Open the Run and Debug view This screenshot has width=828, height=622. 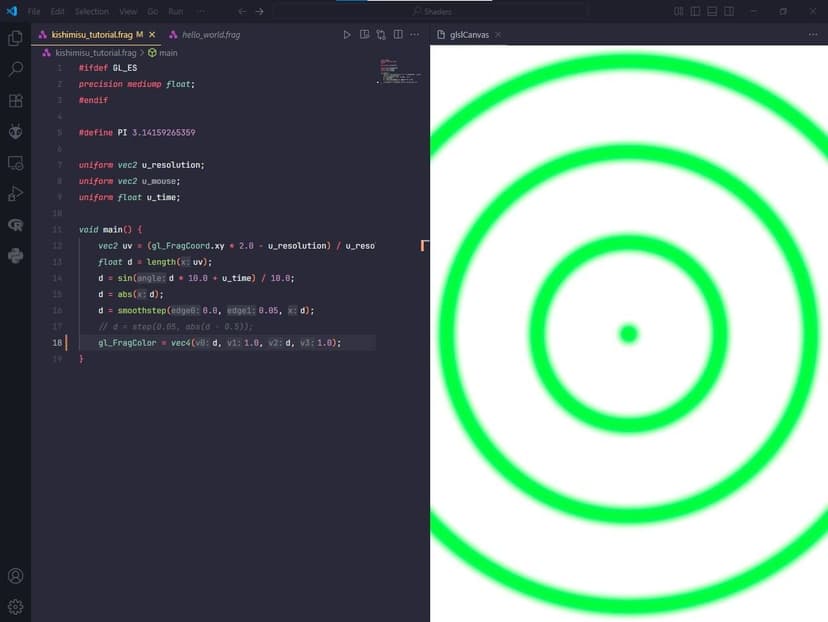pos(15,194)
